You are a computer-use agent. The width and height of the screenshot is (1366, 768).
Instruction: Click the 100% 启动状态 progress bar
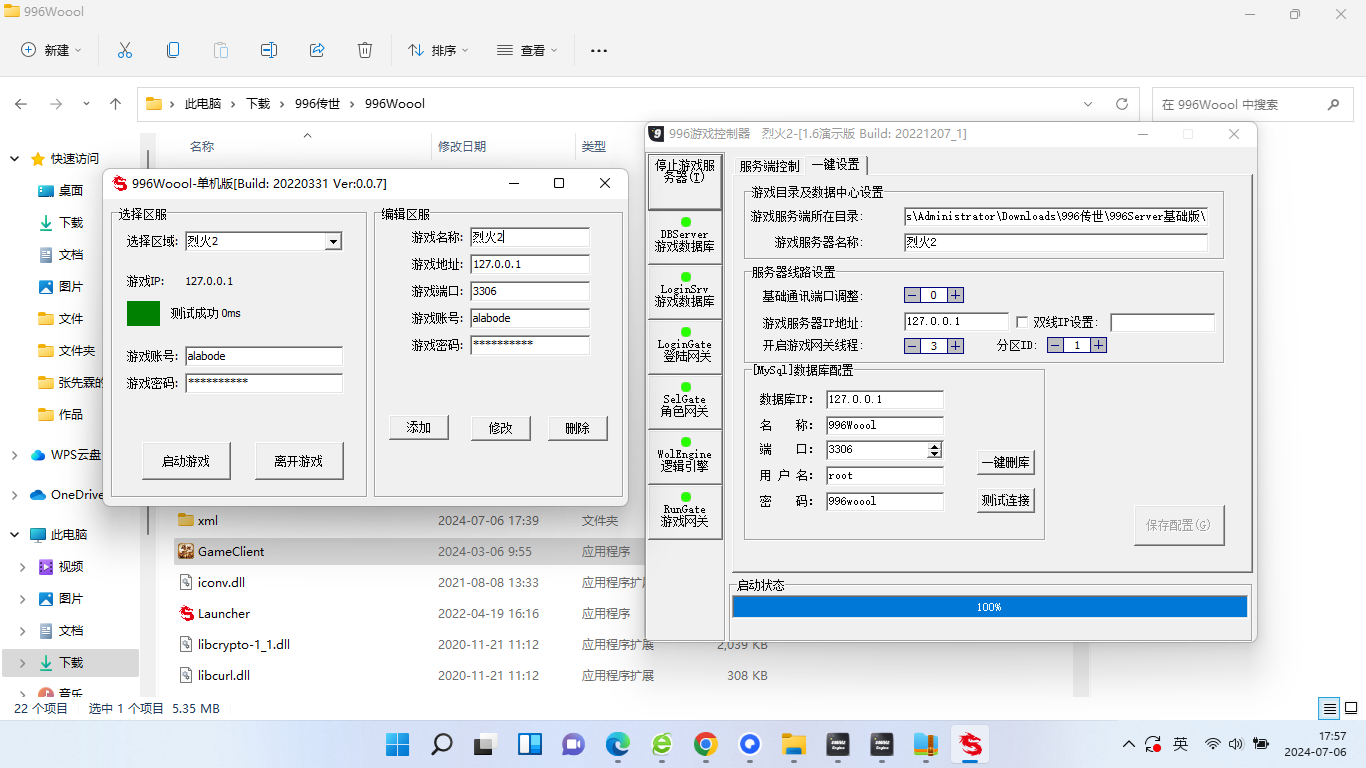990,607
